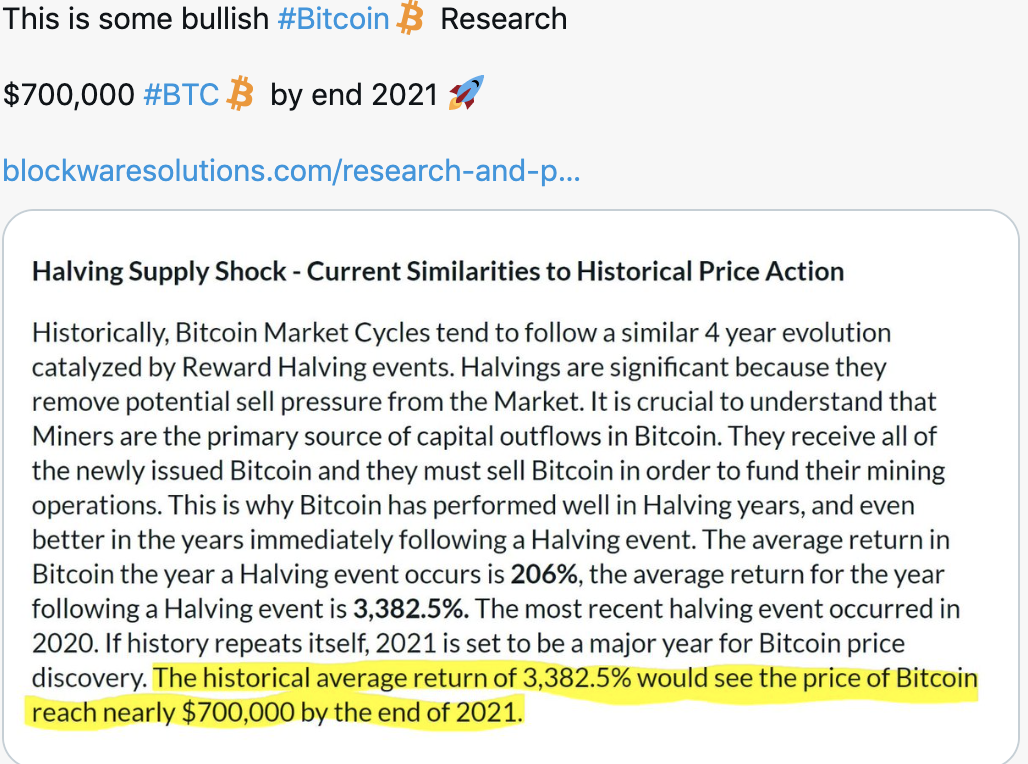Viewport: 1028px width, 764px height.
Task: Open the #BTC hashtag link
Action: (181, 94)
